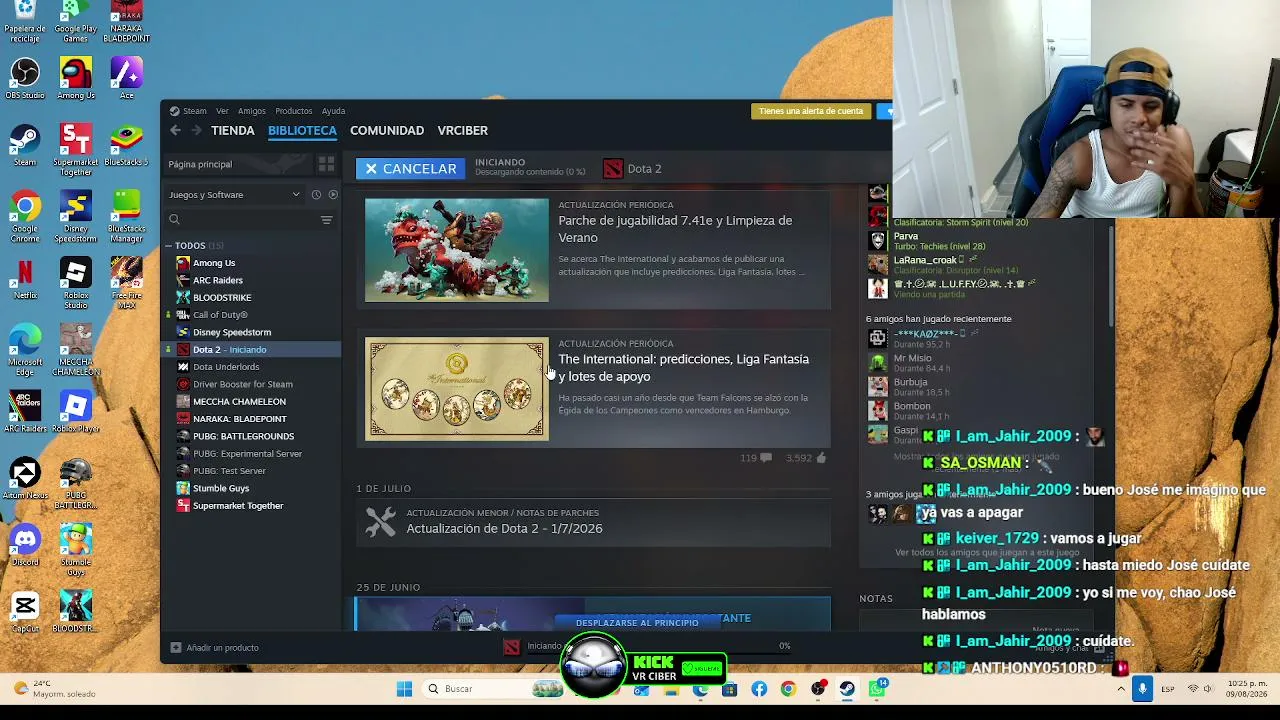
Task: Click The International news thumbnail
Action: click(457, 389)
